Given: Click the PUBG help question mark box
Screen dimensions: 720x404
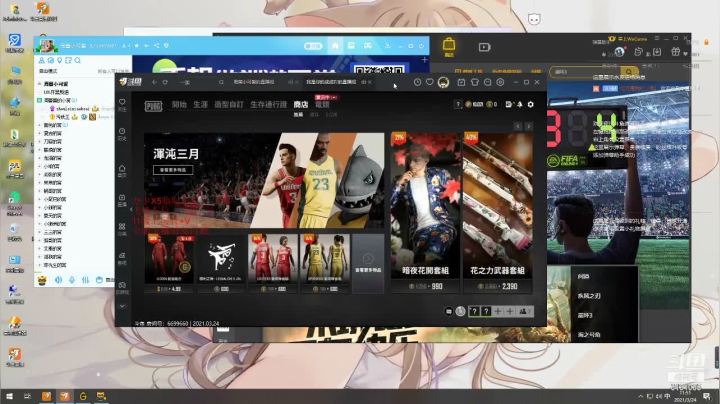Looking at the screenshot, I should point(458,105).
